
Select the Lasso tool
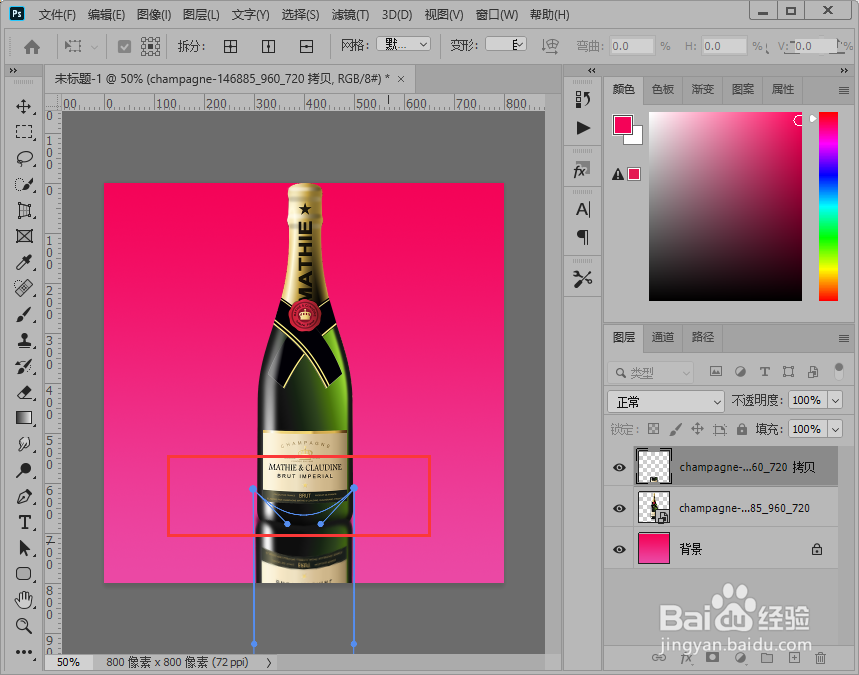click(x=24, y=158)
